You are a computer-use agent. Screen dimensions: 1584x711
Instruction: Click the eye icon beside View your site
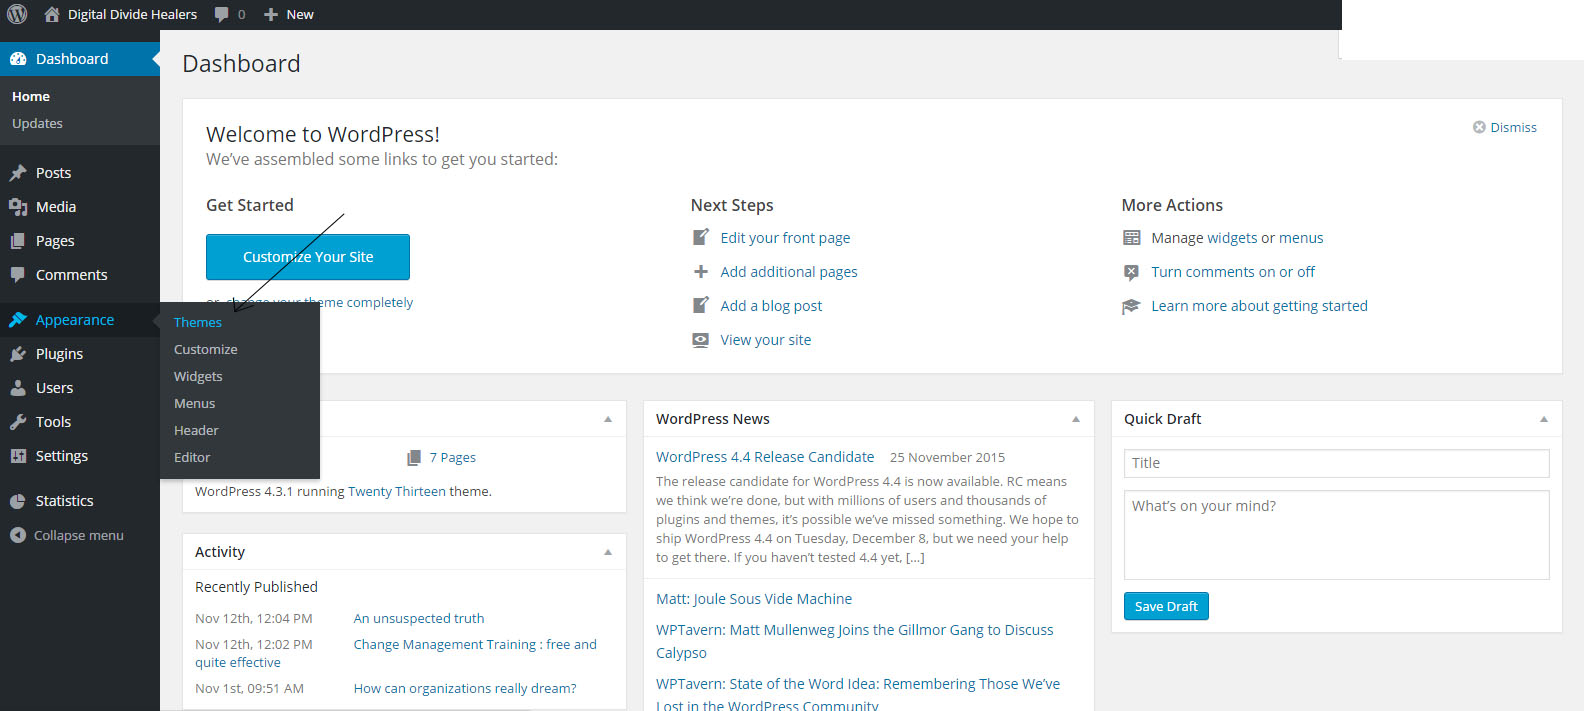(x=701, y=340)
